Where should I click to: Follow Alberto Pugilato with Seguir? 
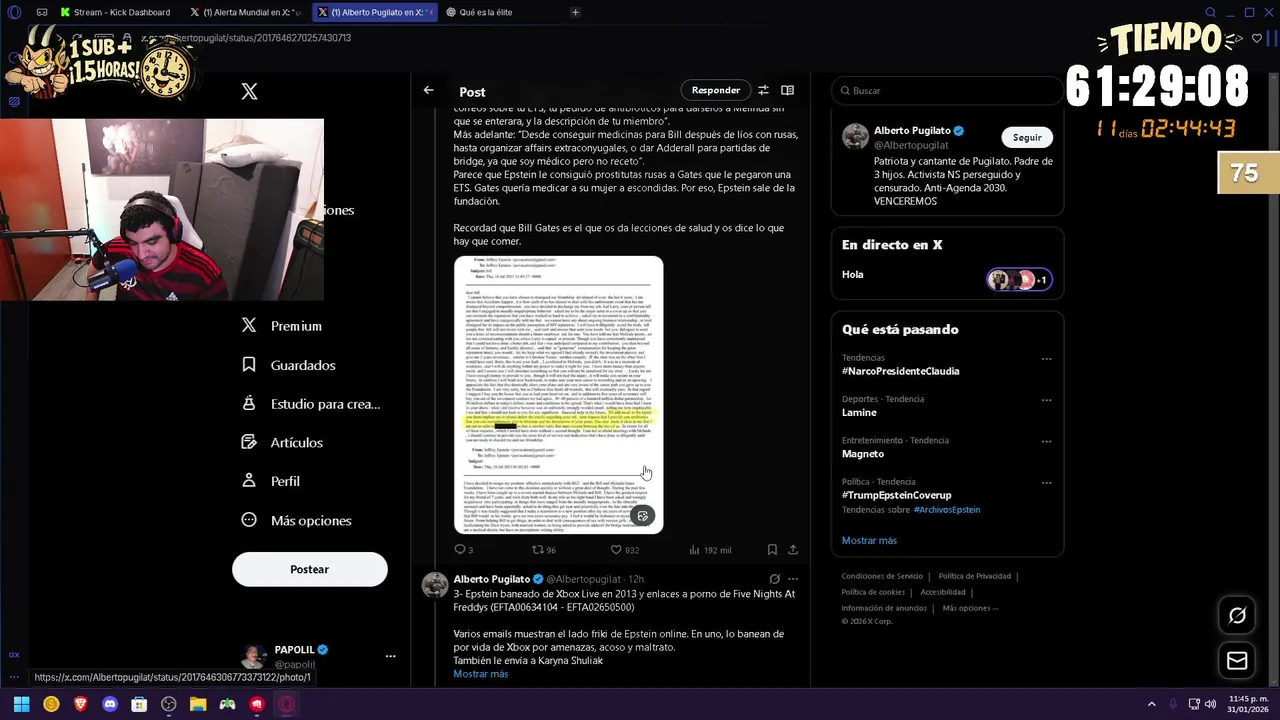(x=1027, y=137)
